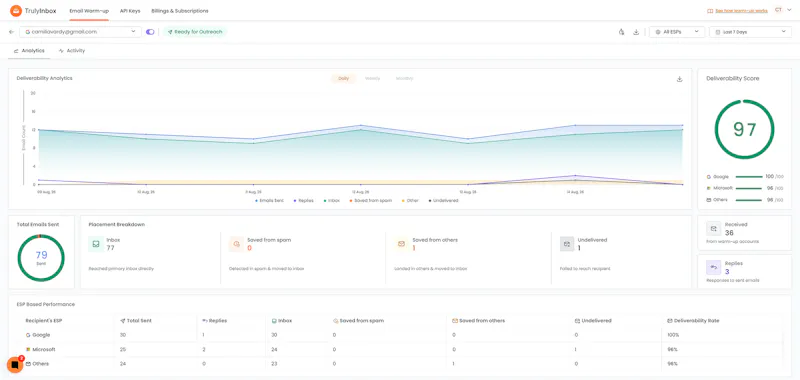This screenshot has height=380, width=800.
Task: Expand the user profile menu chevron
Action: pos(789,10)
